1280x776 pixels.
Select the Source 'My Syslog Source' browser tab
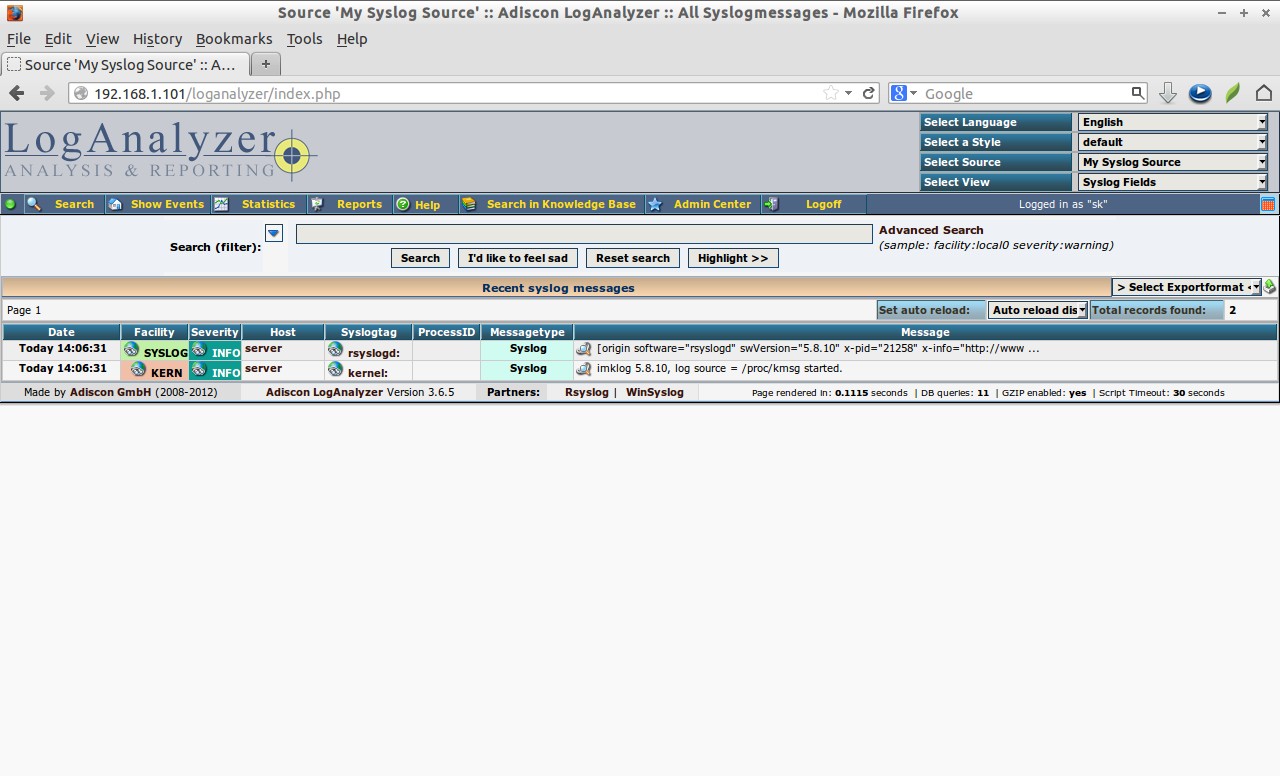pos(123,64)
